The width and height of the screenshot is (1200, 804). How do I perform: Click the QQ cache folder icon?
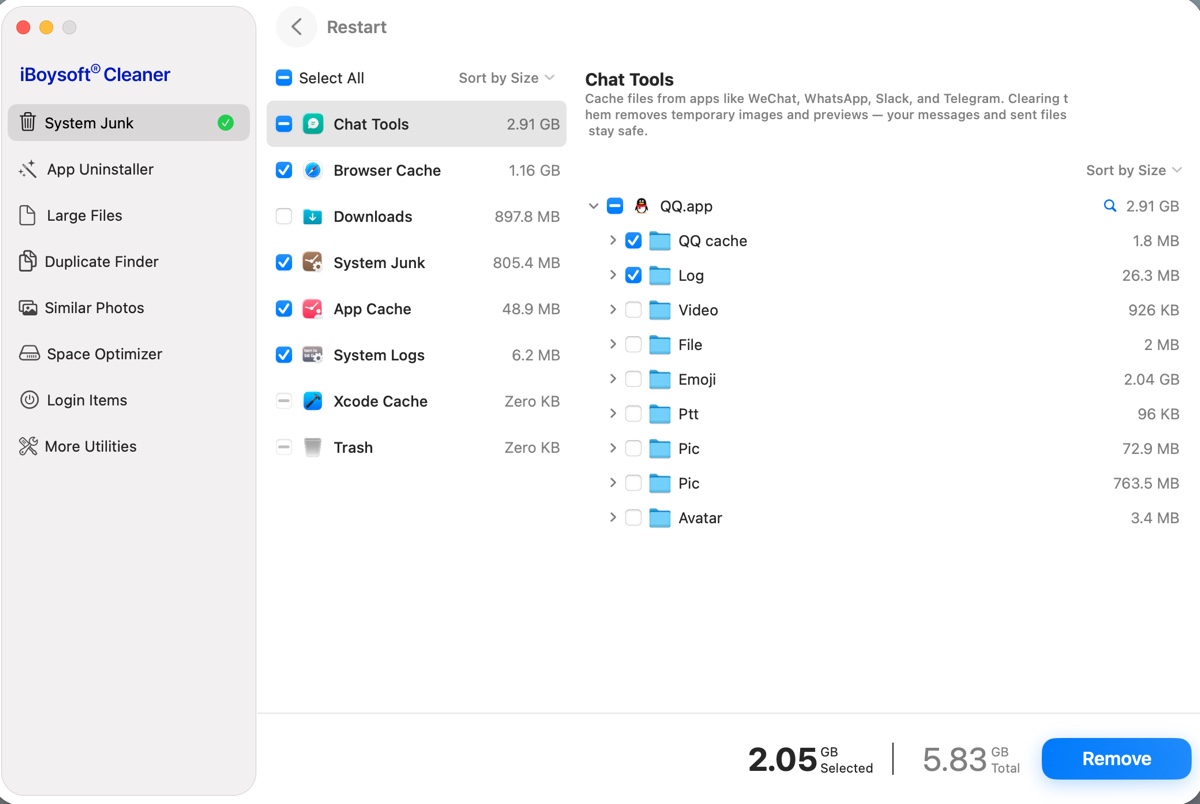659,241
